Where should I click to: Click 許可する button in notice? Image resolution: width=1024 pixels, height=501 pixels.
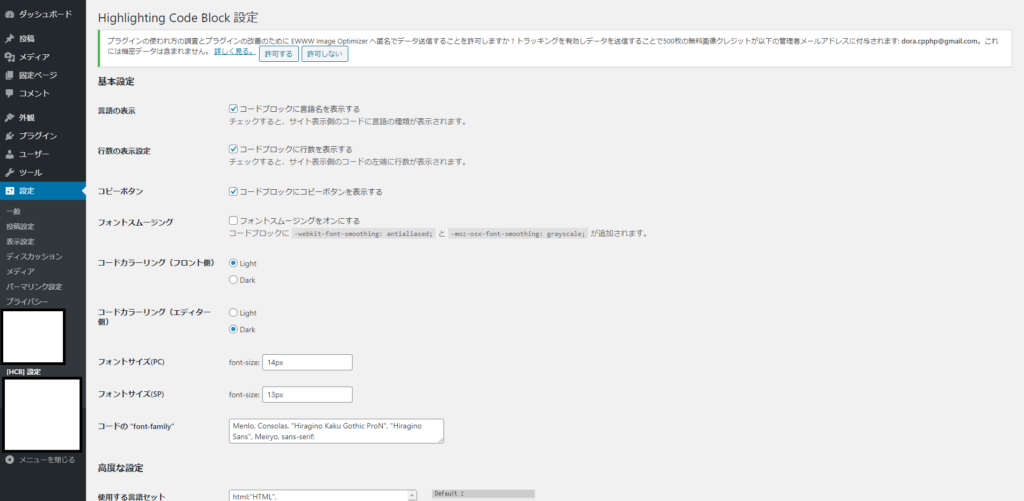click(x=279, y=54)
